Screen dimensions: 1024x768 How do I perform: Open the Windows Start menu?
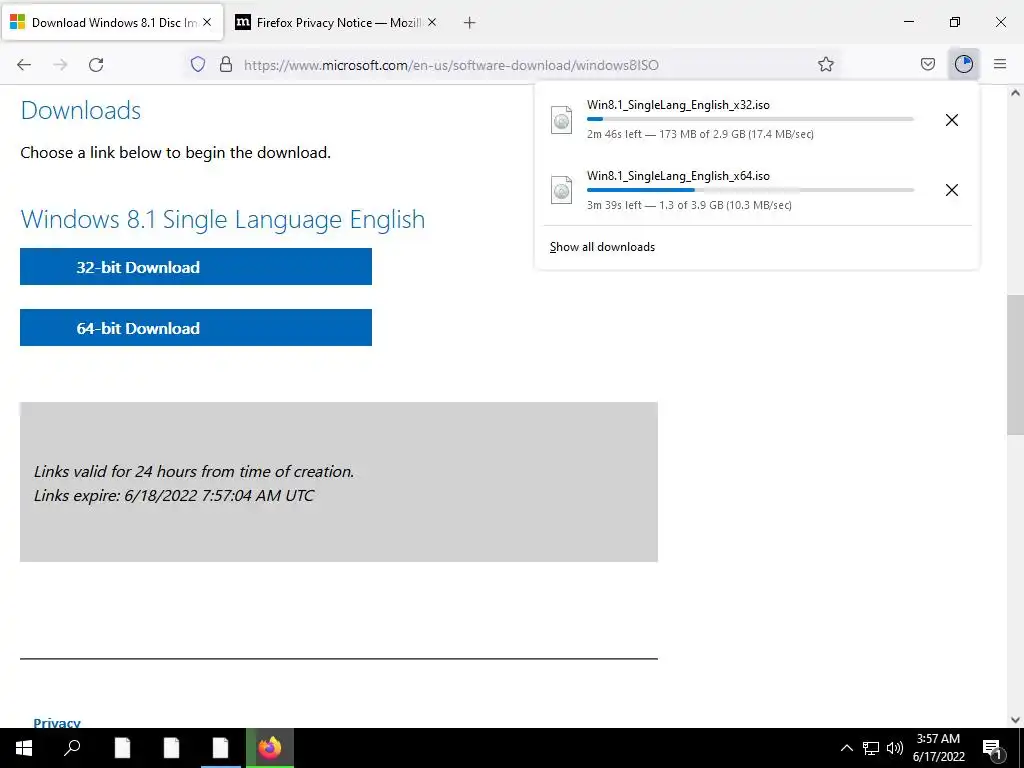click(x=24, y=748)
